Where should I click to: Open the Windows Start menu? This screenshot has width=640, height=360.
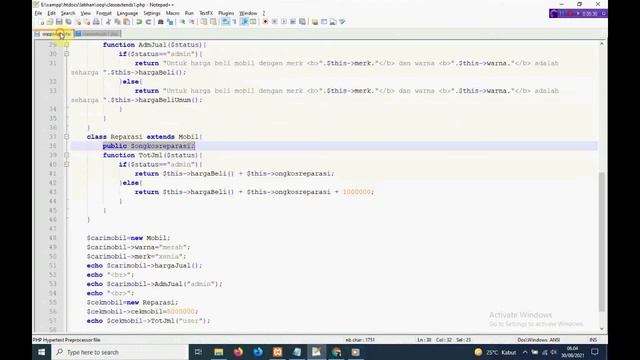tap(42, 352)
